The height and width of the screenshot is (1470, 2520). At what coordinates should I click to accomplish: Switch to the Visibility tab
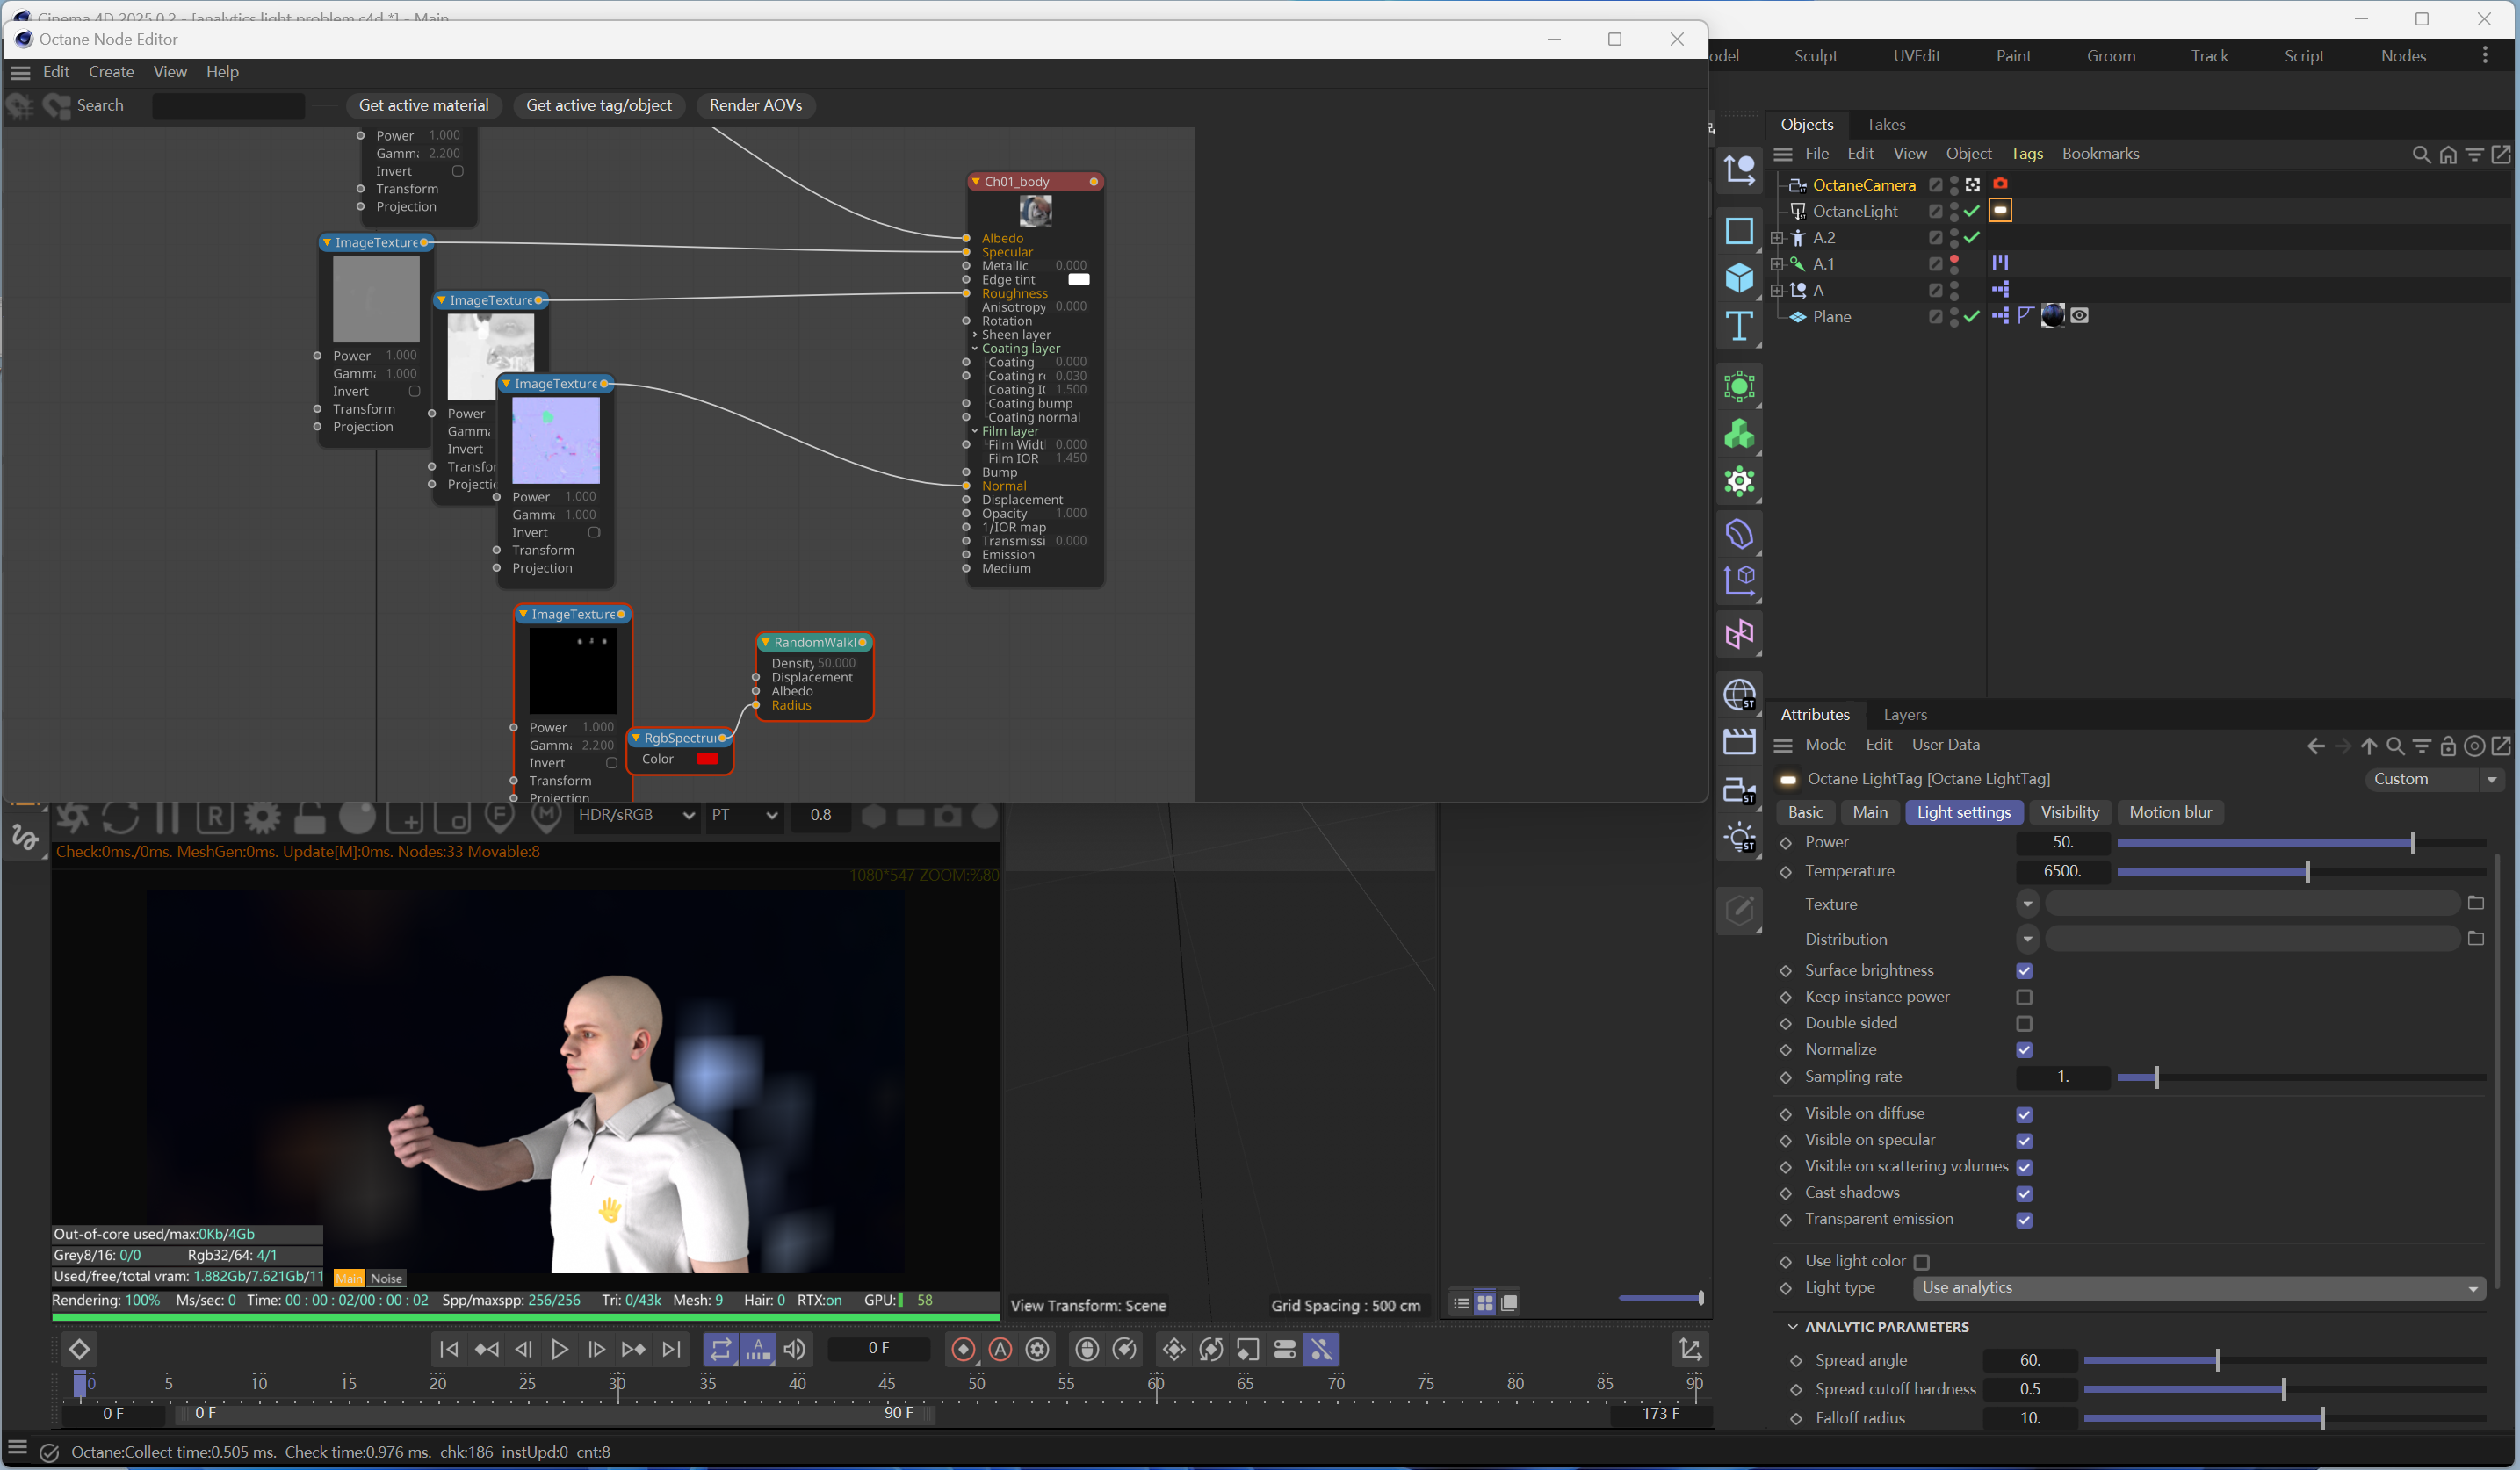(x=2069, y=812)
